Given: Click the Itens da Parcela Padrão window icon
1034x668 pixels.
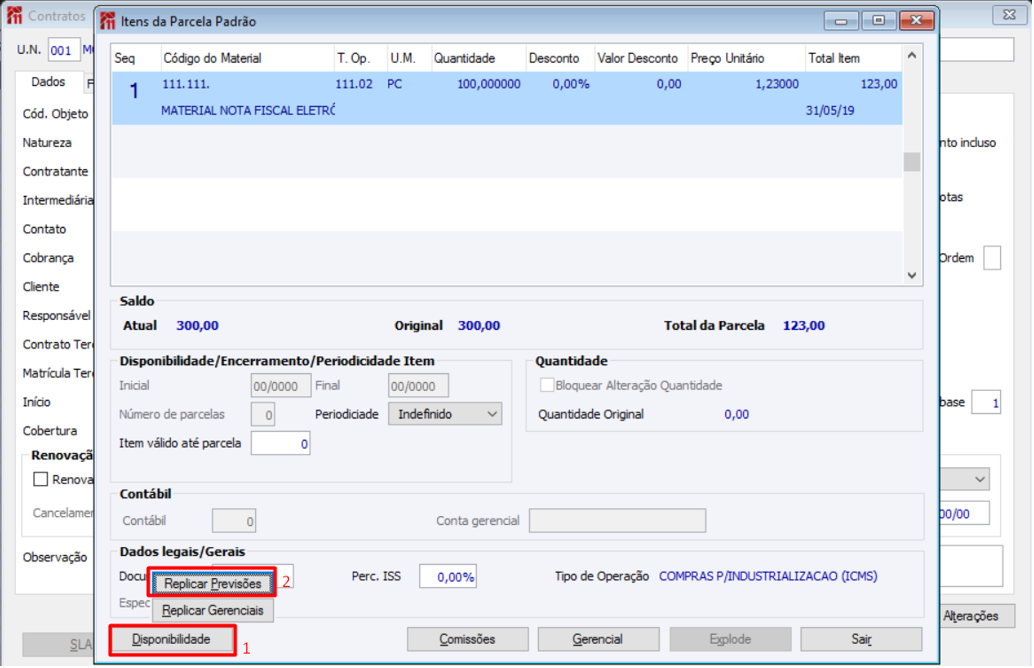Looking at the screenshot, I should (108, 21).
